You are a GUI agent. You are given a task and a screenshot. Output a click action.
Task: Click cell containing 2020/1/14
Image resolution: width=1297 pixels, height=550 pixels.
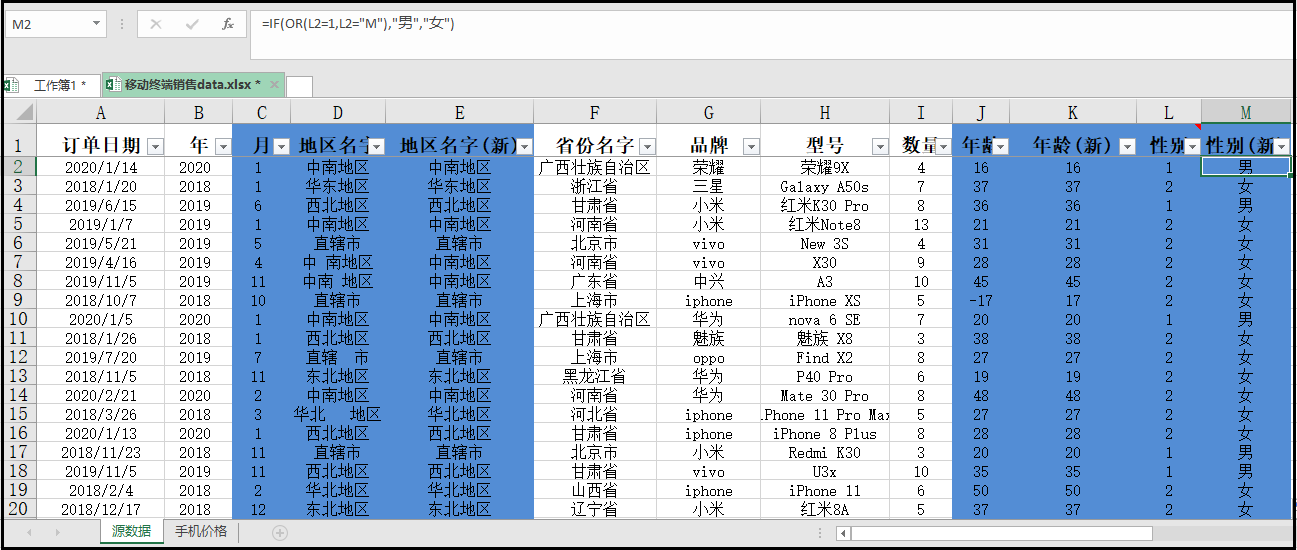100,167
